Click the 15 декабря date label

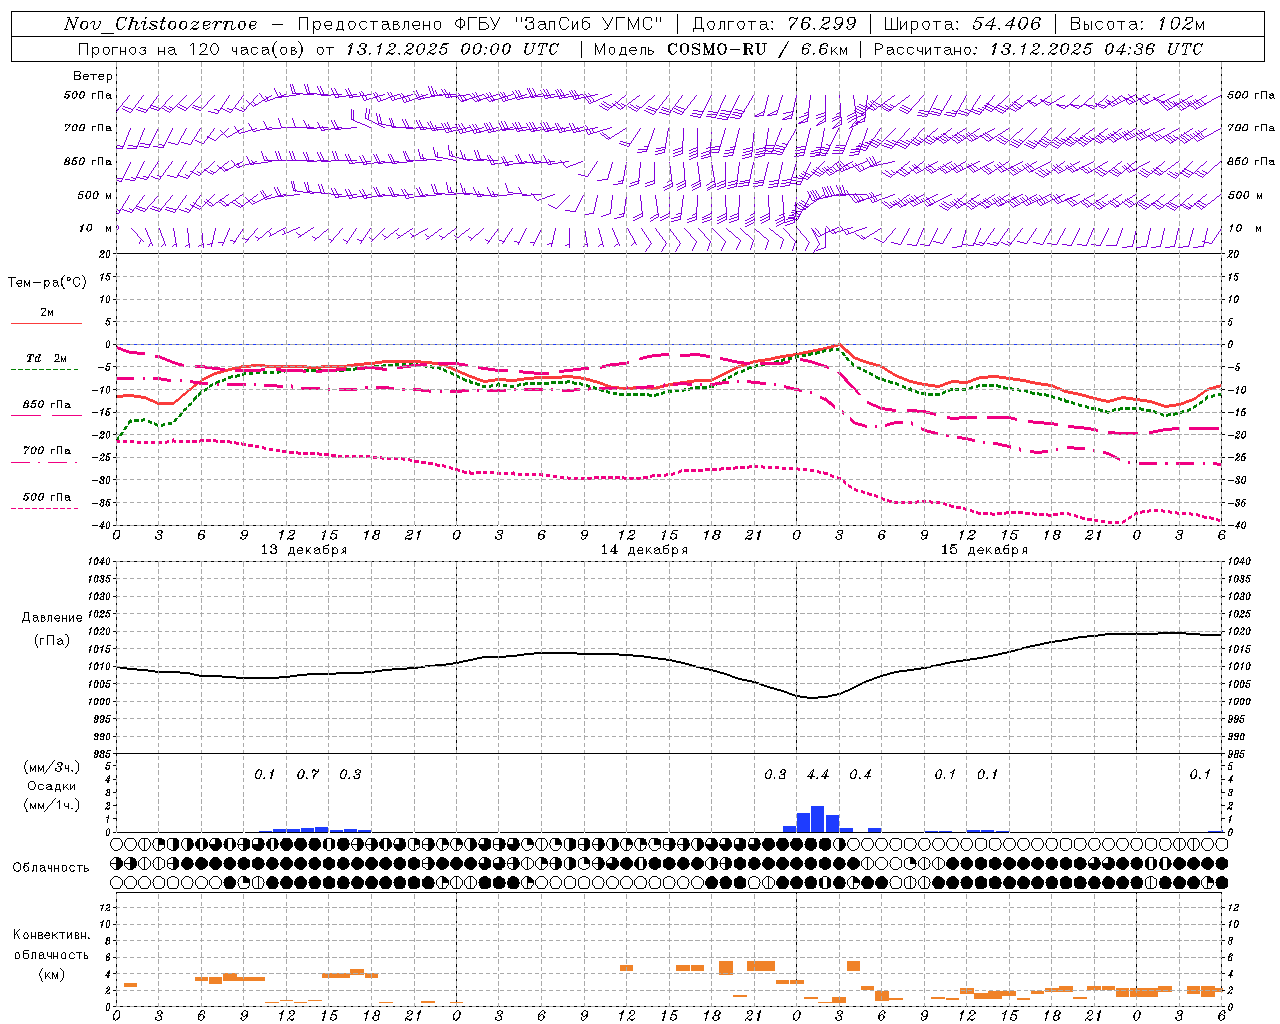coord(984,550)
